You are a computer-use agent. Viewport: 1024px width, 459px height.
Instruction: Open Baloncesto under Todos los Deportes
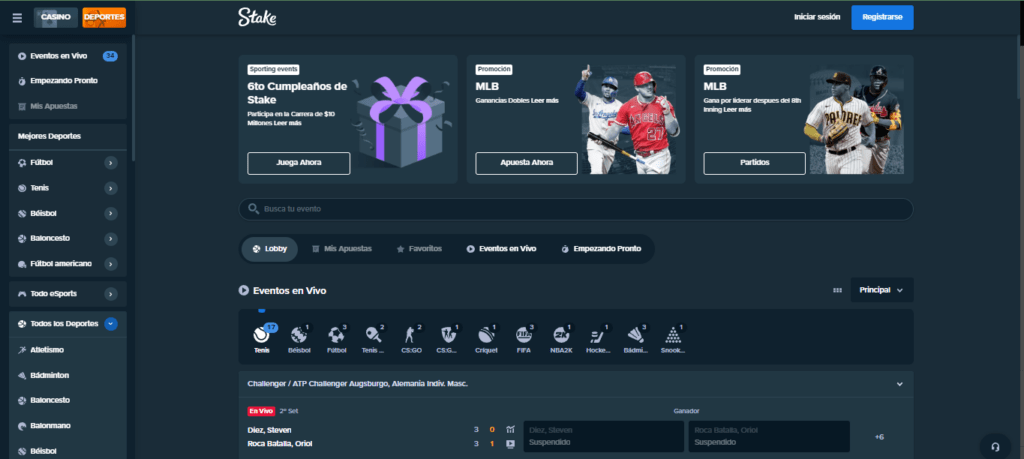pyautogui.click(x=68, y=400)
